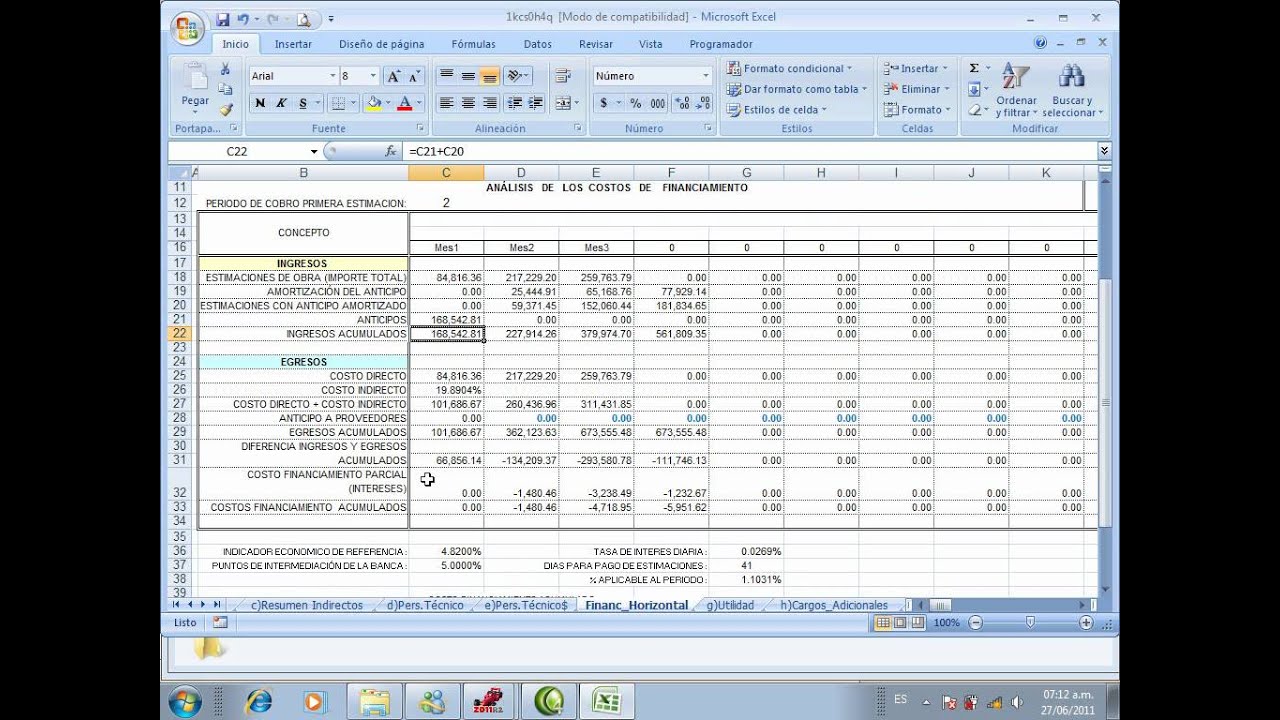Viewport: 1280px width, 720px height.
Task: Click the formula bar showing =C21+C20
Action: click(750, 151)
